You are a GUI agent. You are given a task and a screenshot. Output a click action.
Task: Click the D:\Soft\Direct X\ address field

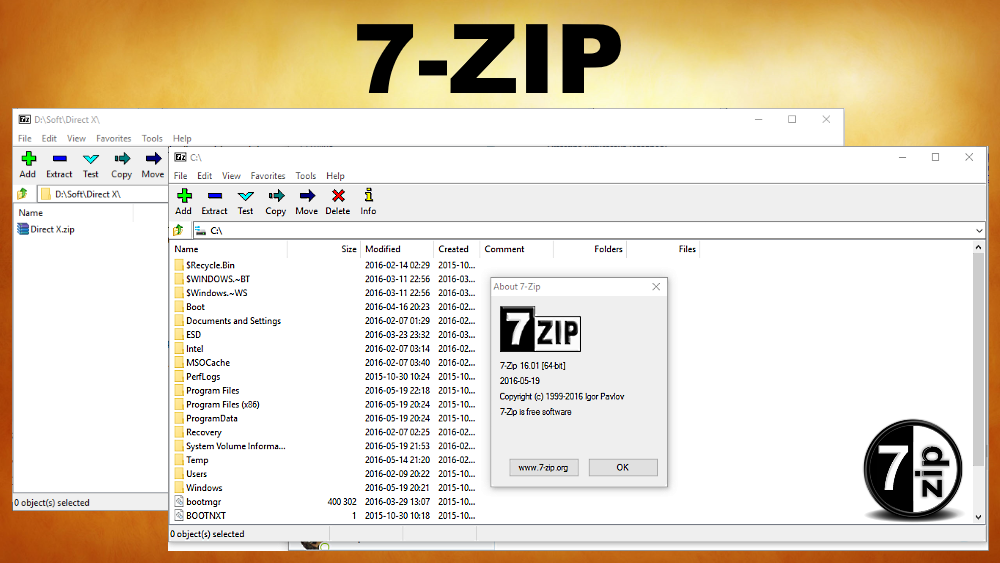[102, 194]
